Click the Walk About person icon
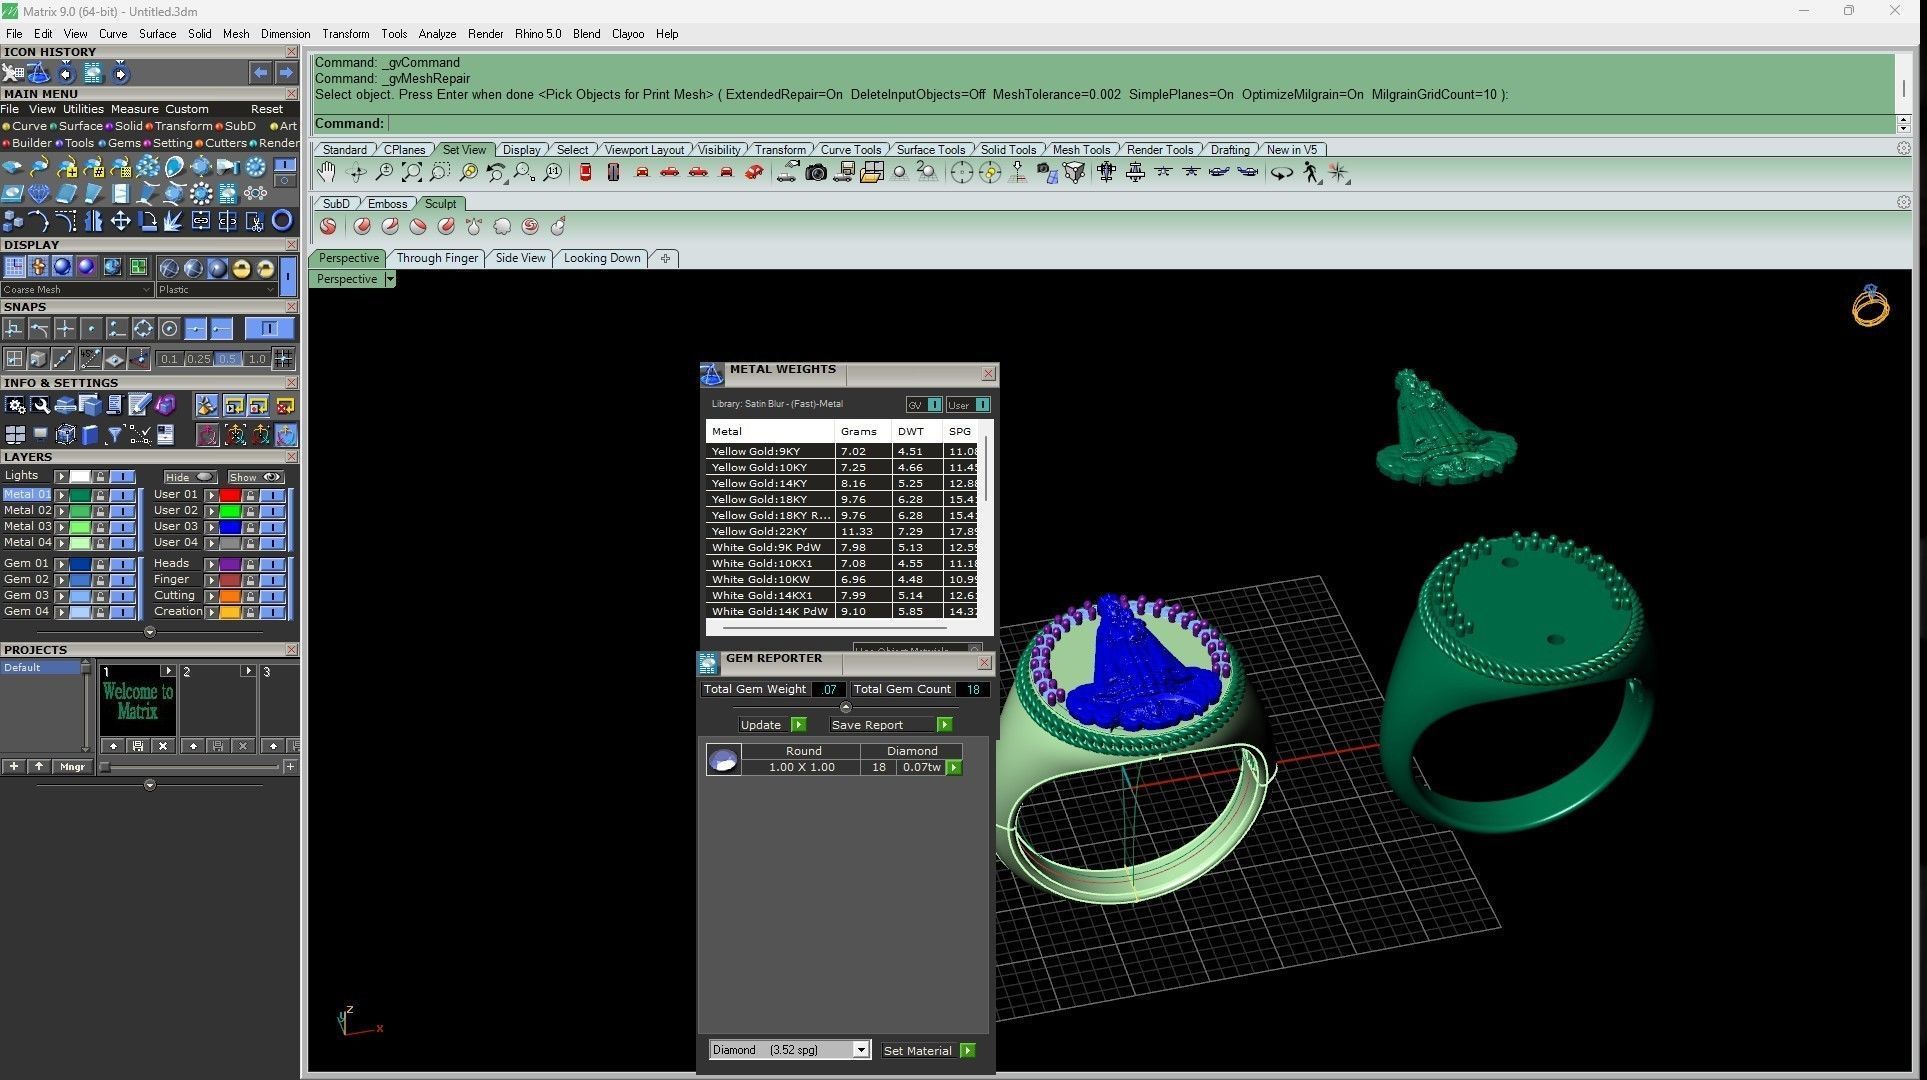This screenshot has height=1080, width=1927. point(1310,173)
